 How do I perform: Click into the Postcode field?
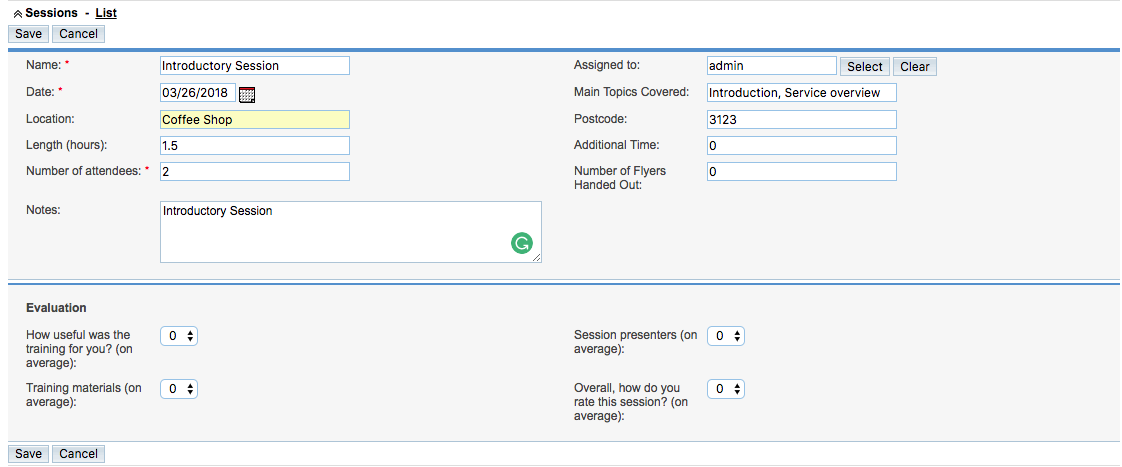[801, 119]
